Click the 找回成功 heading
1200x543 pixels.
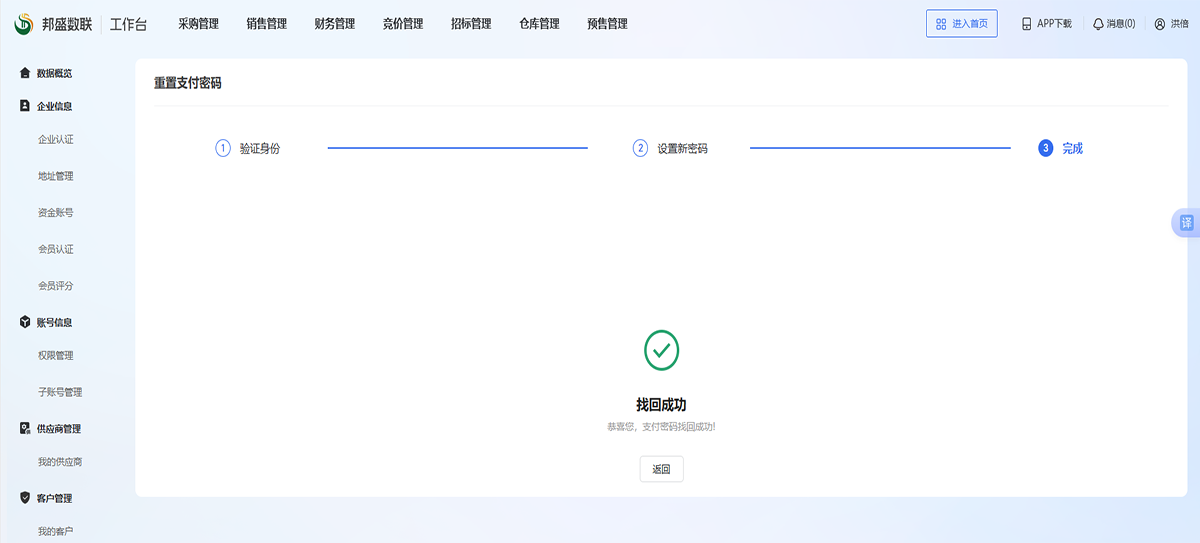(x=661, y=404)
